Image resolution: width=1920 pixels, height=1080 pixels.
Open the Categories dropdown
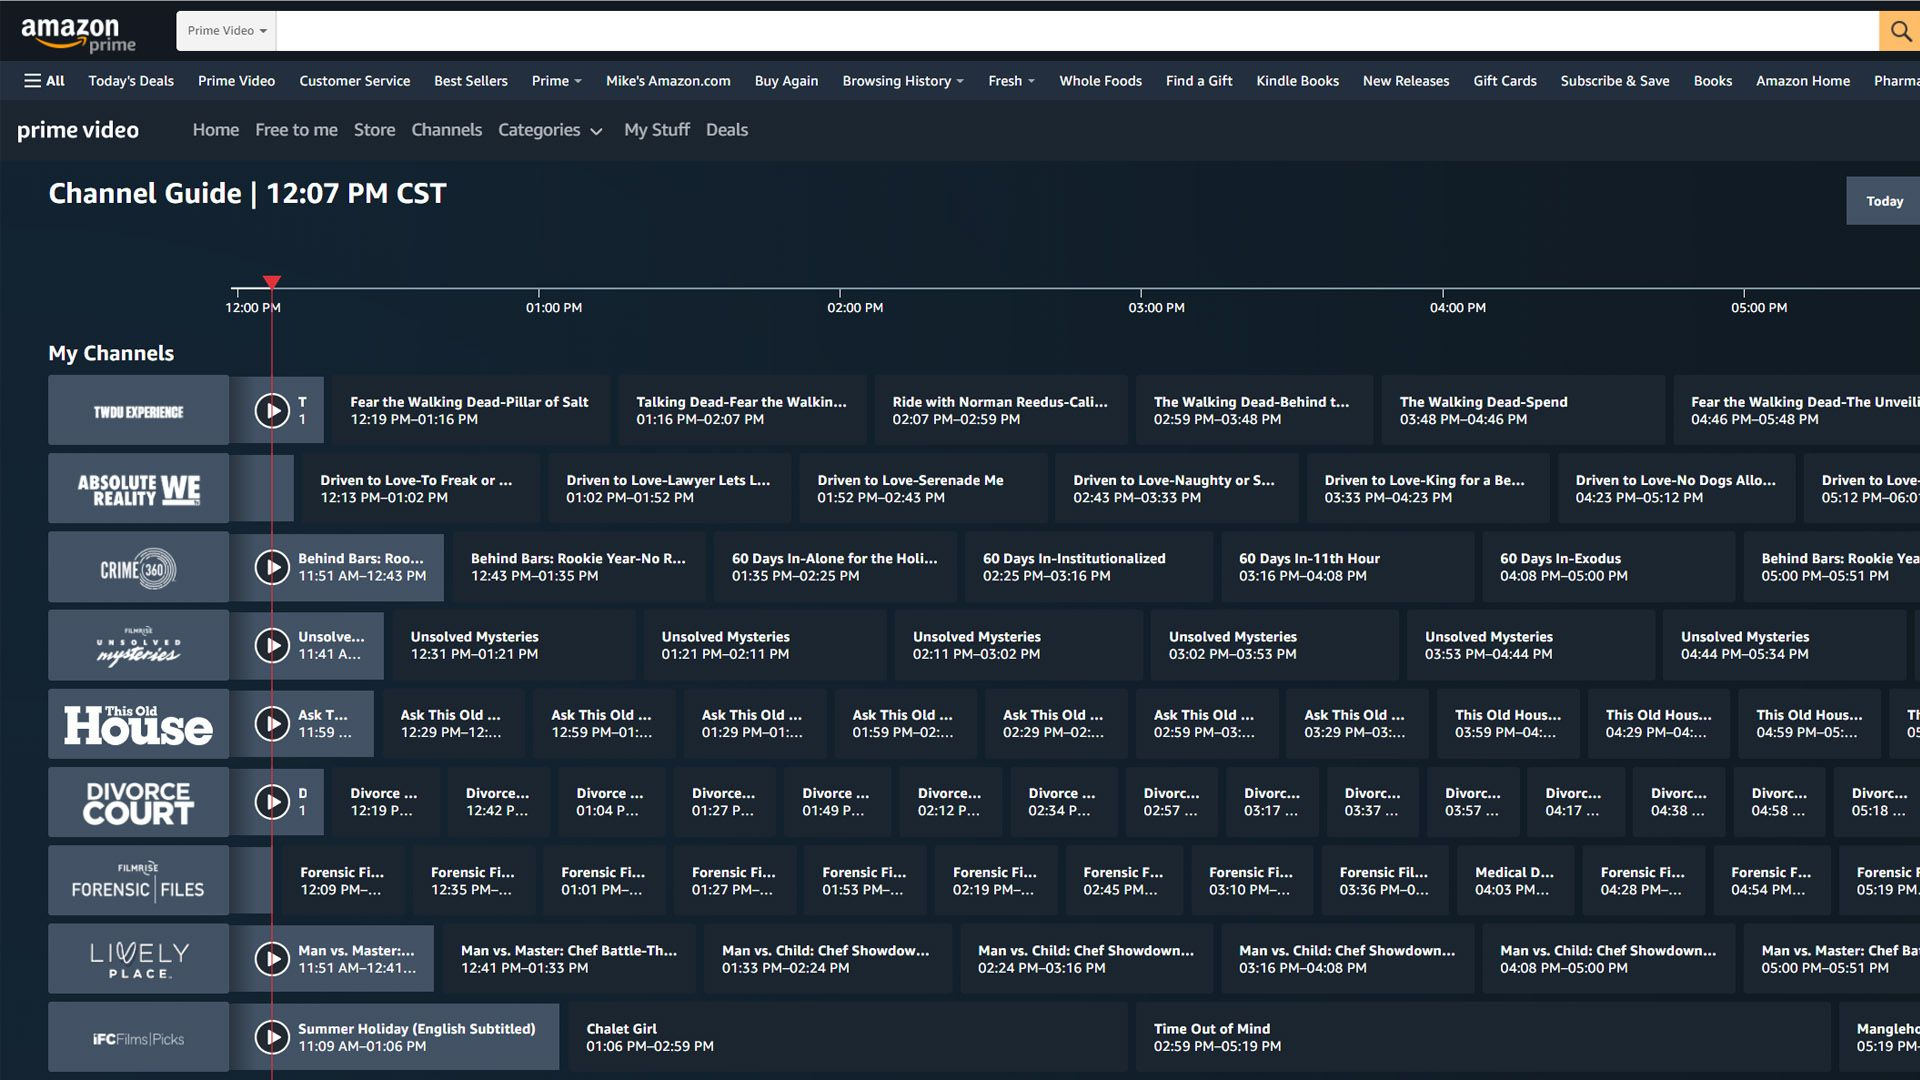[551, 130]
